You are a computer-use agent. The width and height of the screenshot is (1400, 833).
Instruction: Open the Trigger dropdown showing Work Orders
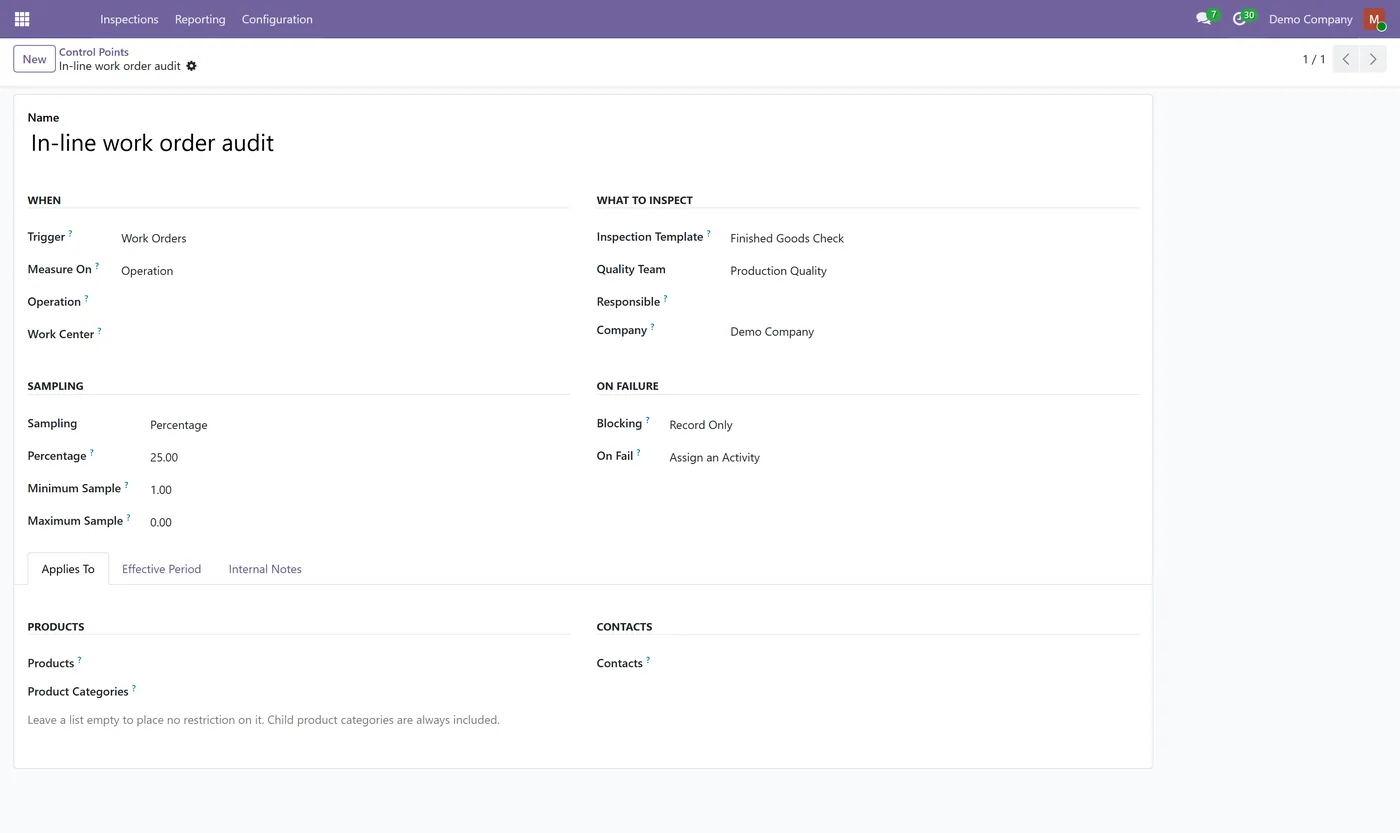coord(344,238)
